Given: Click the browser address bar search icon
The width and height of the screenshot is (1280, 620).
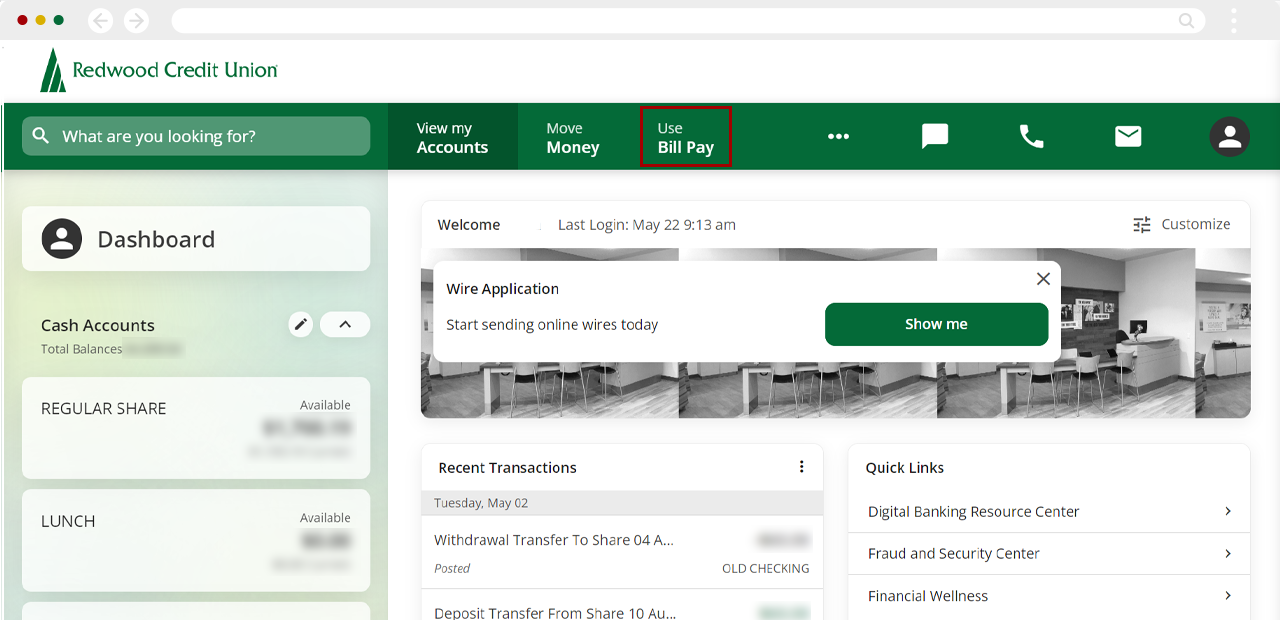Looking at the screenshot, I should [1187, 20].
